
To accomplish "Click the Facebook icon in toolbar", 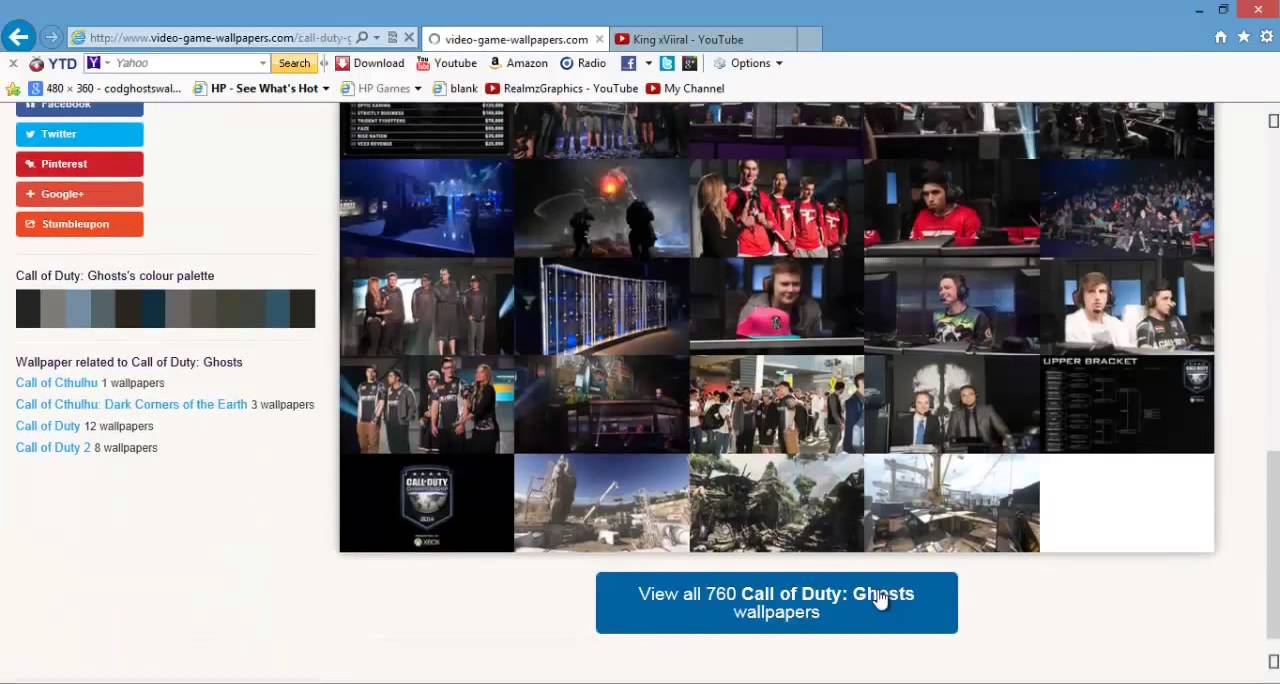I will [x=628, y=63].
